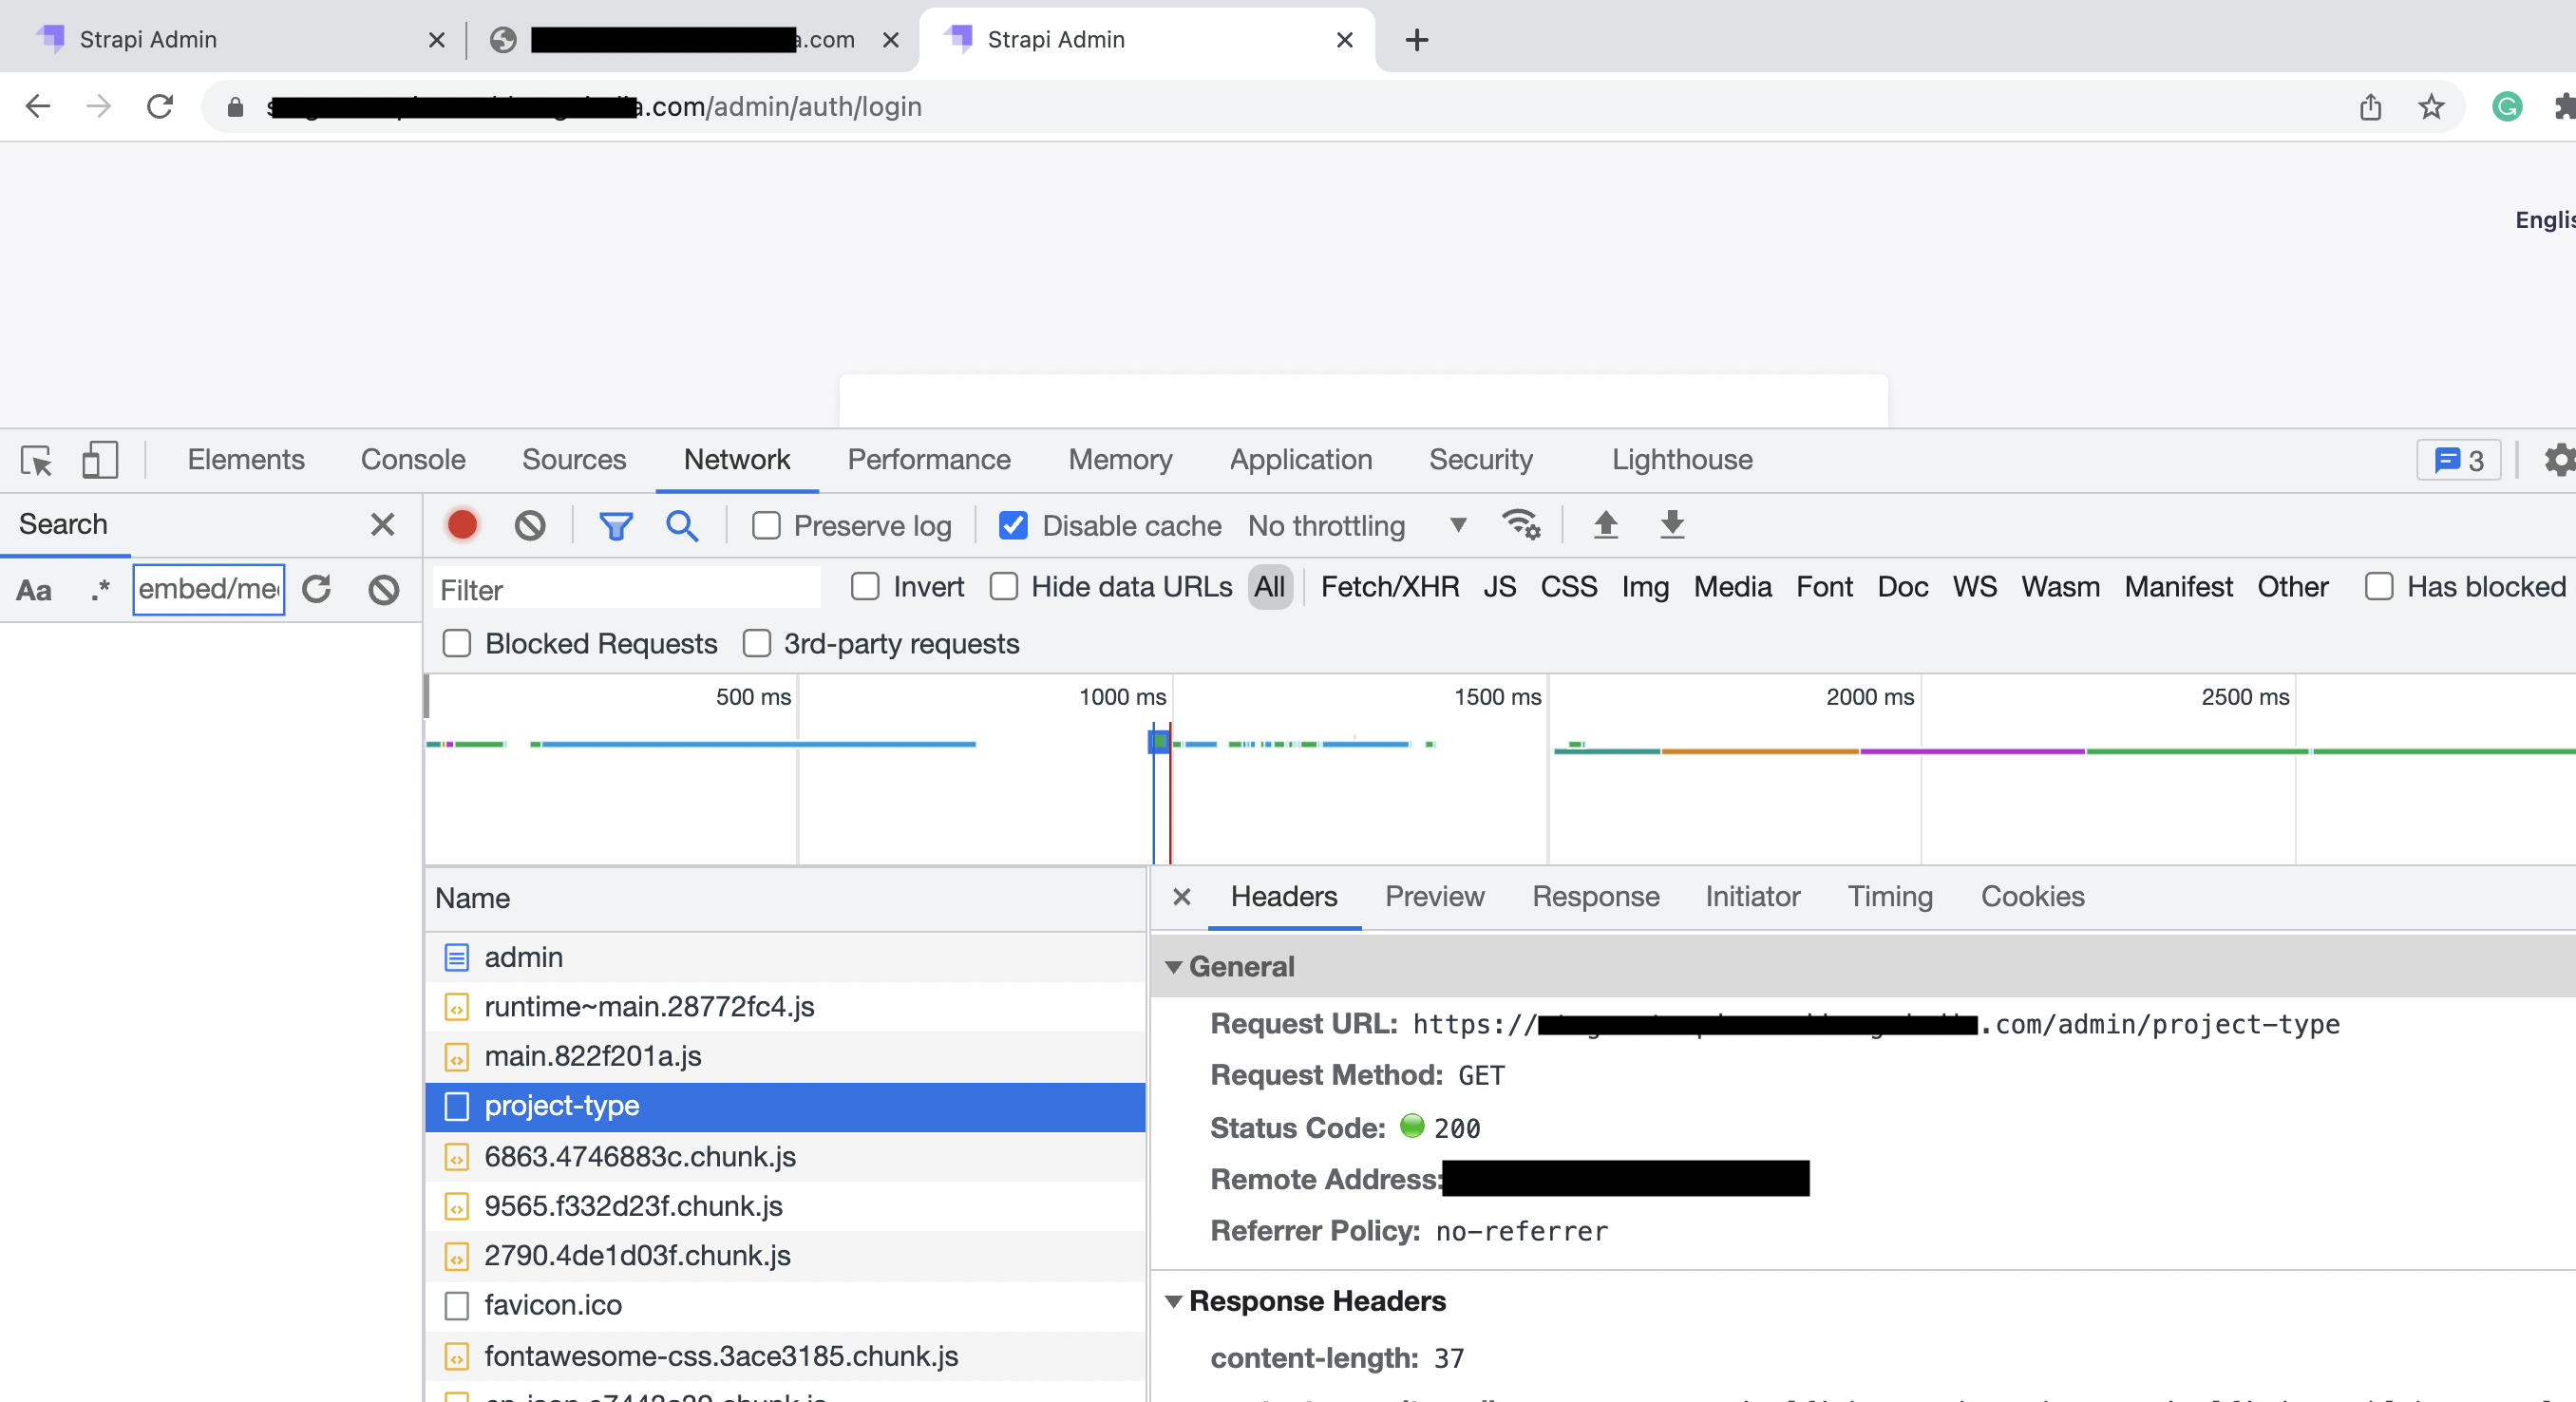Screen dimensions: 2576x1402
Task: Open network search magnifier icon
Action: tap(682, 525)
